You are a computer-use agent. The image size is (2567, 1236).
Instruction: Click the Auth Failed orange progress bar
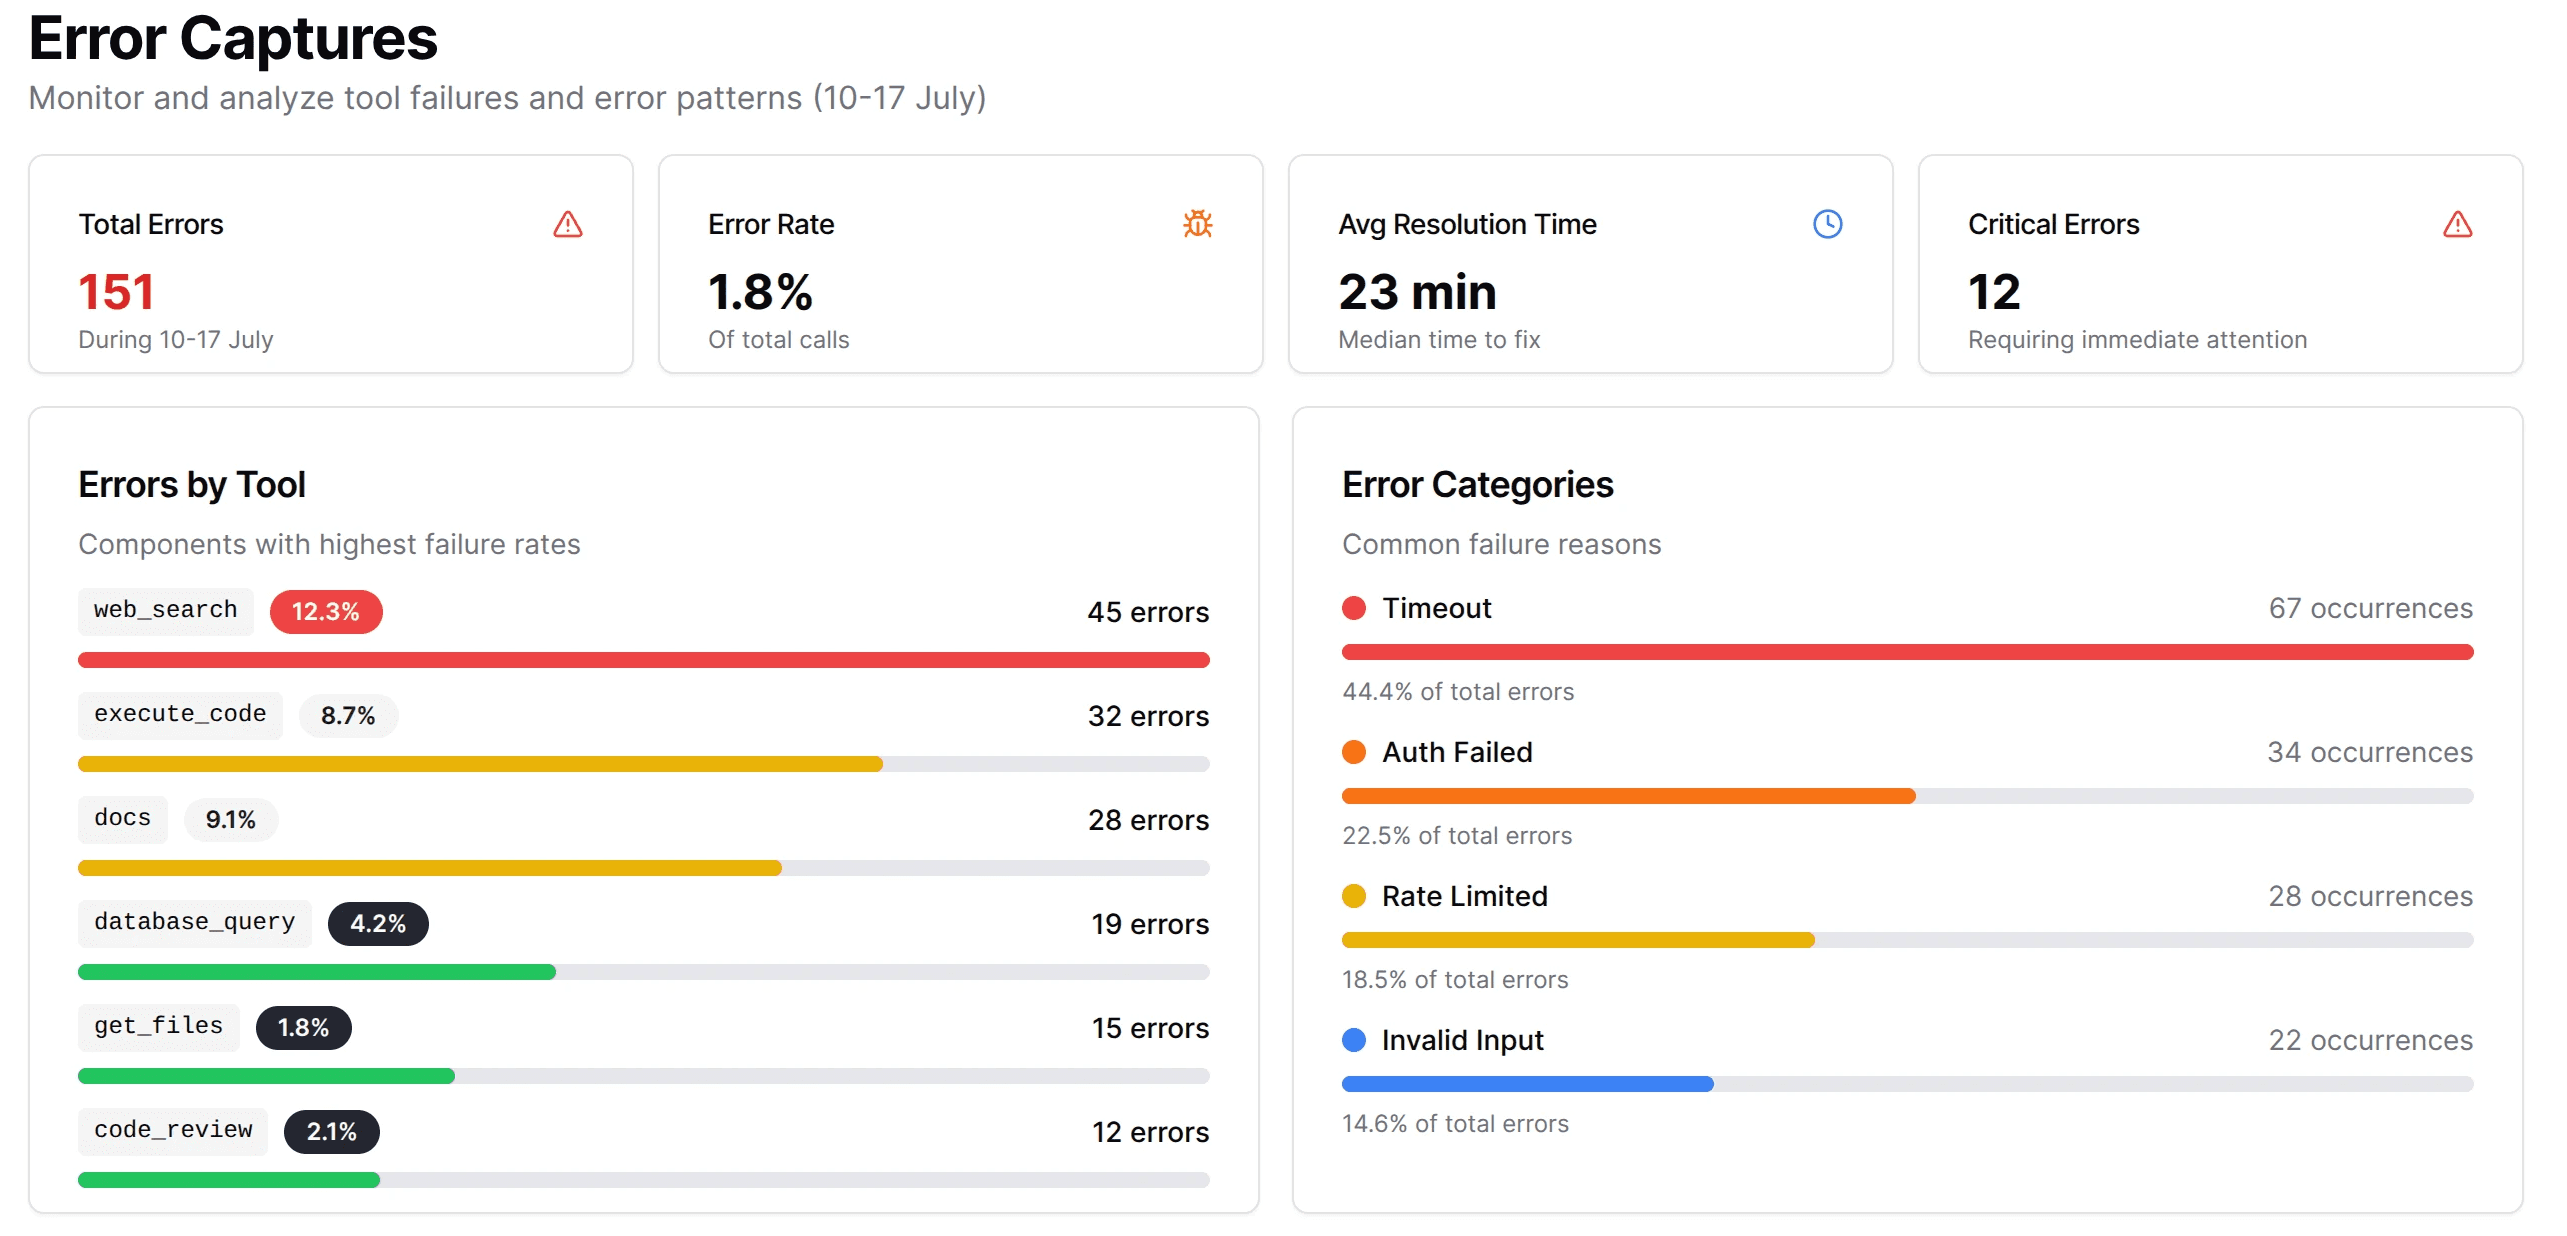click(1627, 796)
